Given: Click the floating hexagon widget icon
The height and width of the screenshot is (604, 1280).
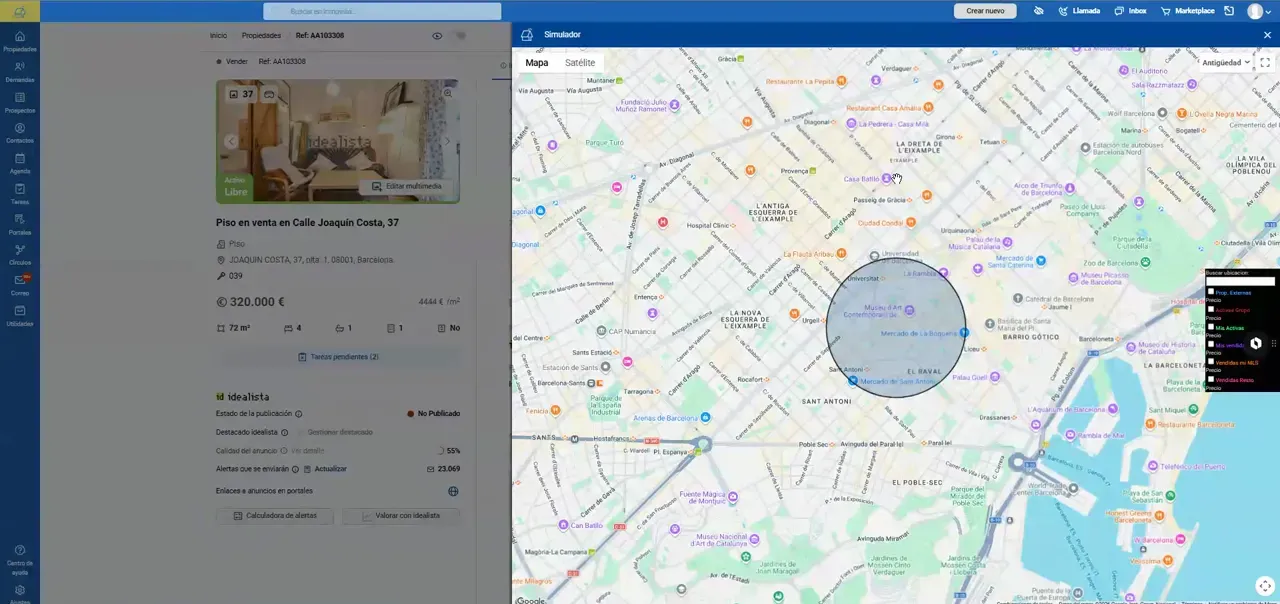Looking at the screenshot, I should [1256, 343].
